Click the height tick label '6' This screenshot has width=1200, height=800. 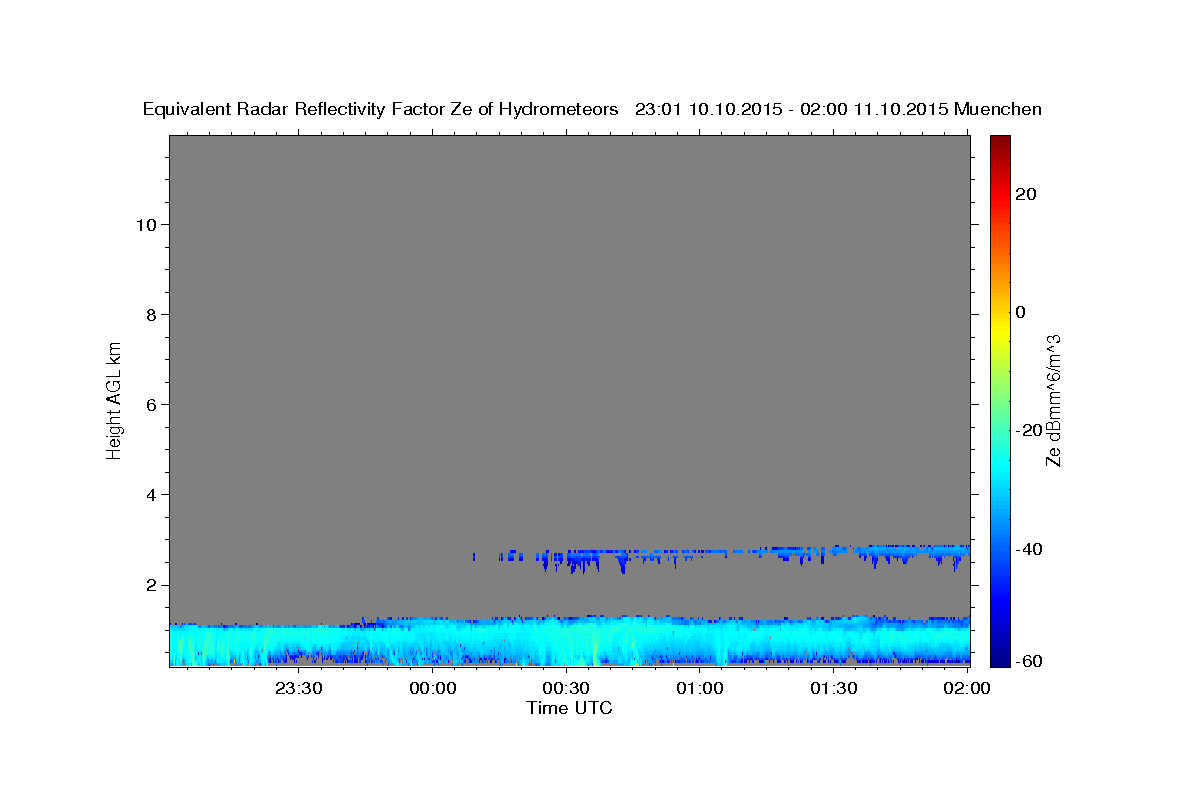pos(151,404)
